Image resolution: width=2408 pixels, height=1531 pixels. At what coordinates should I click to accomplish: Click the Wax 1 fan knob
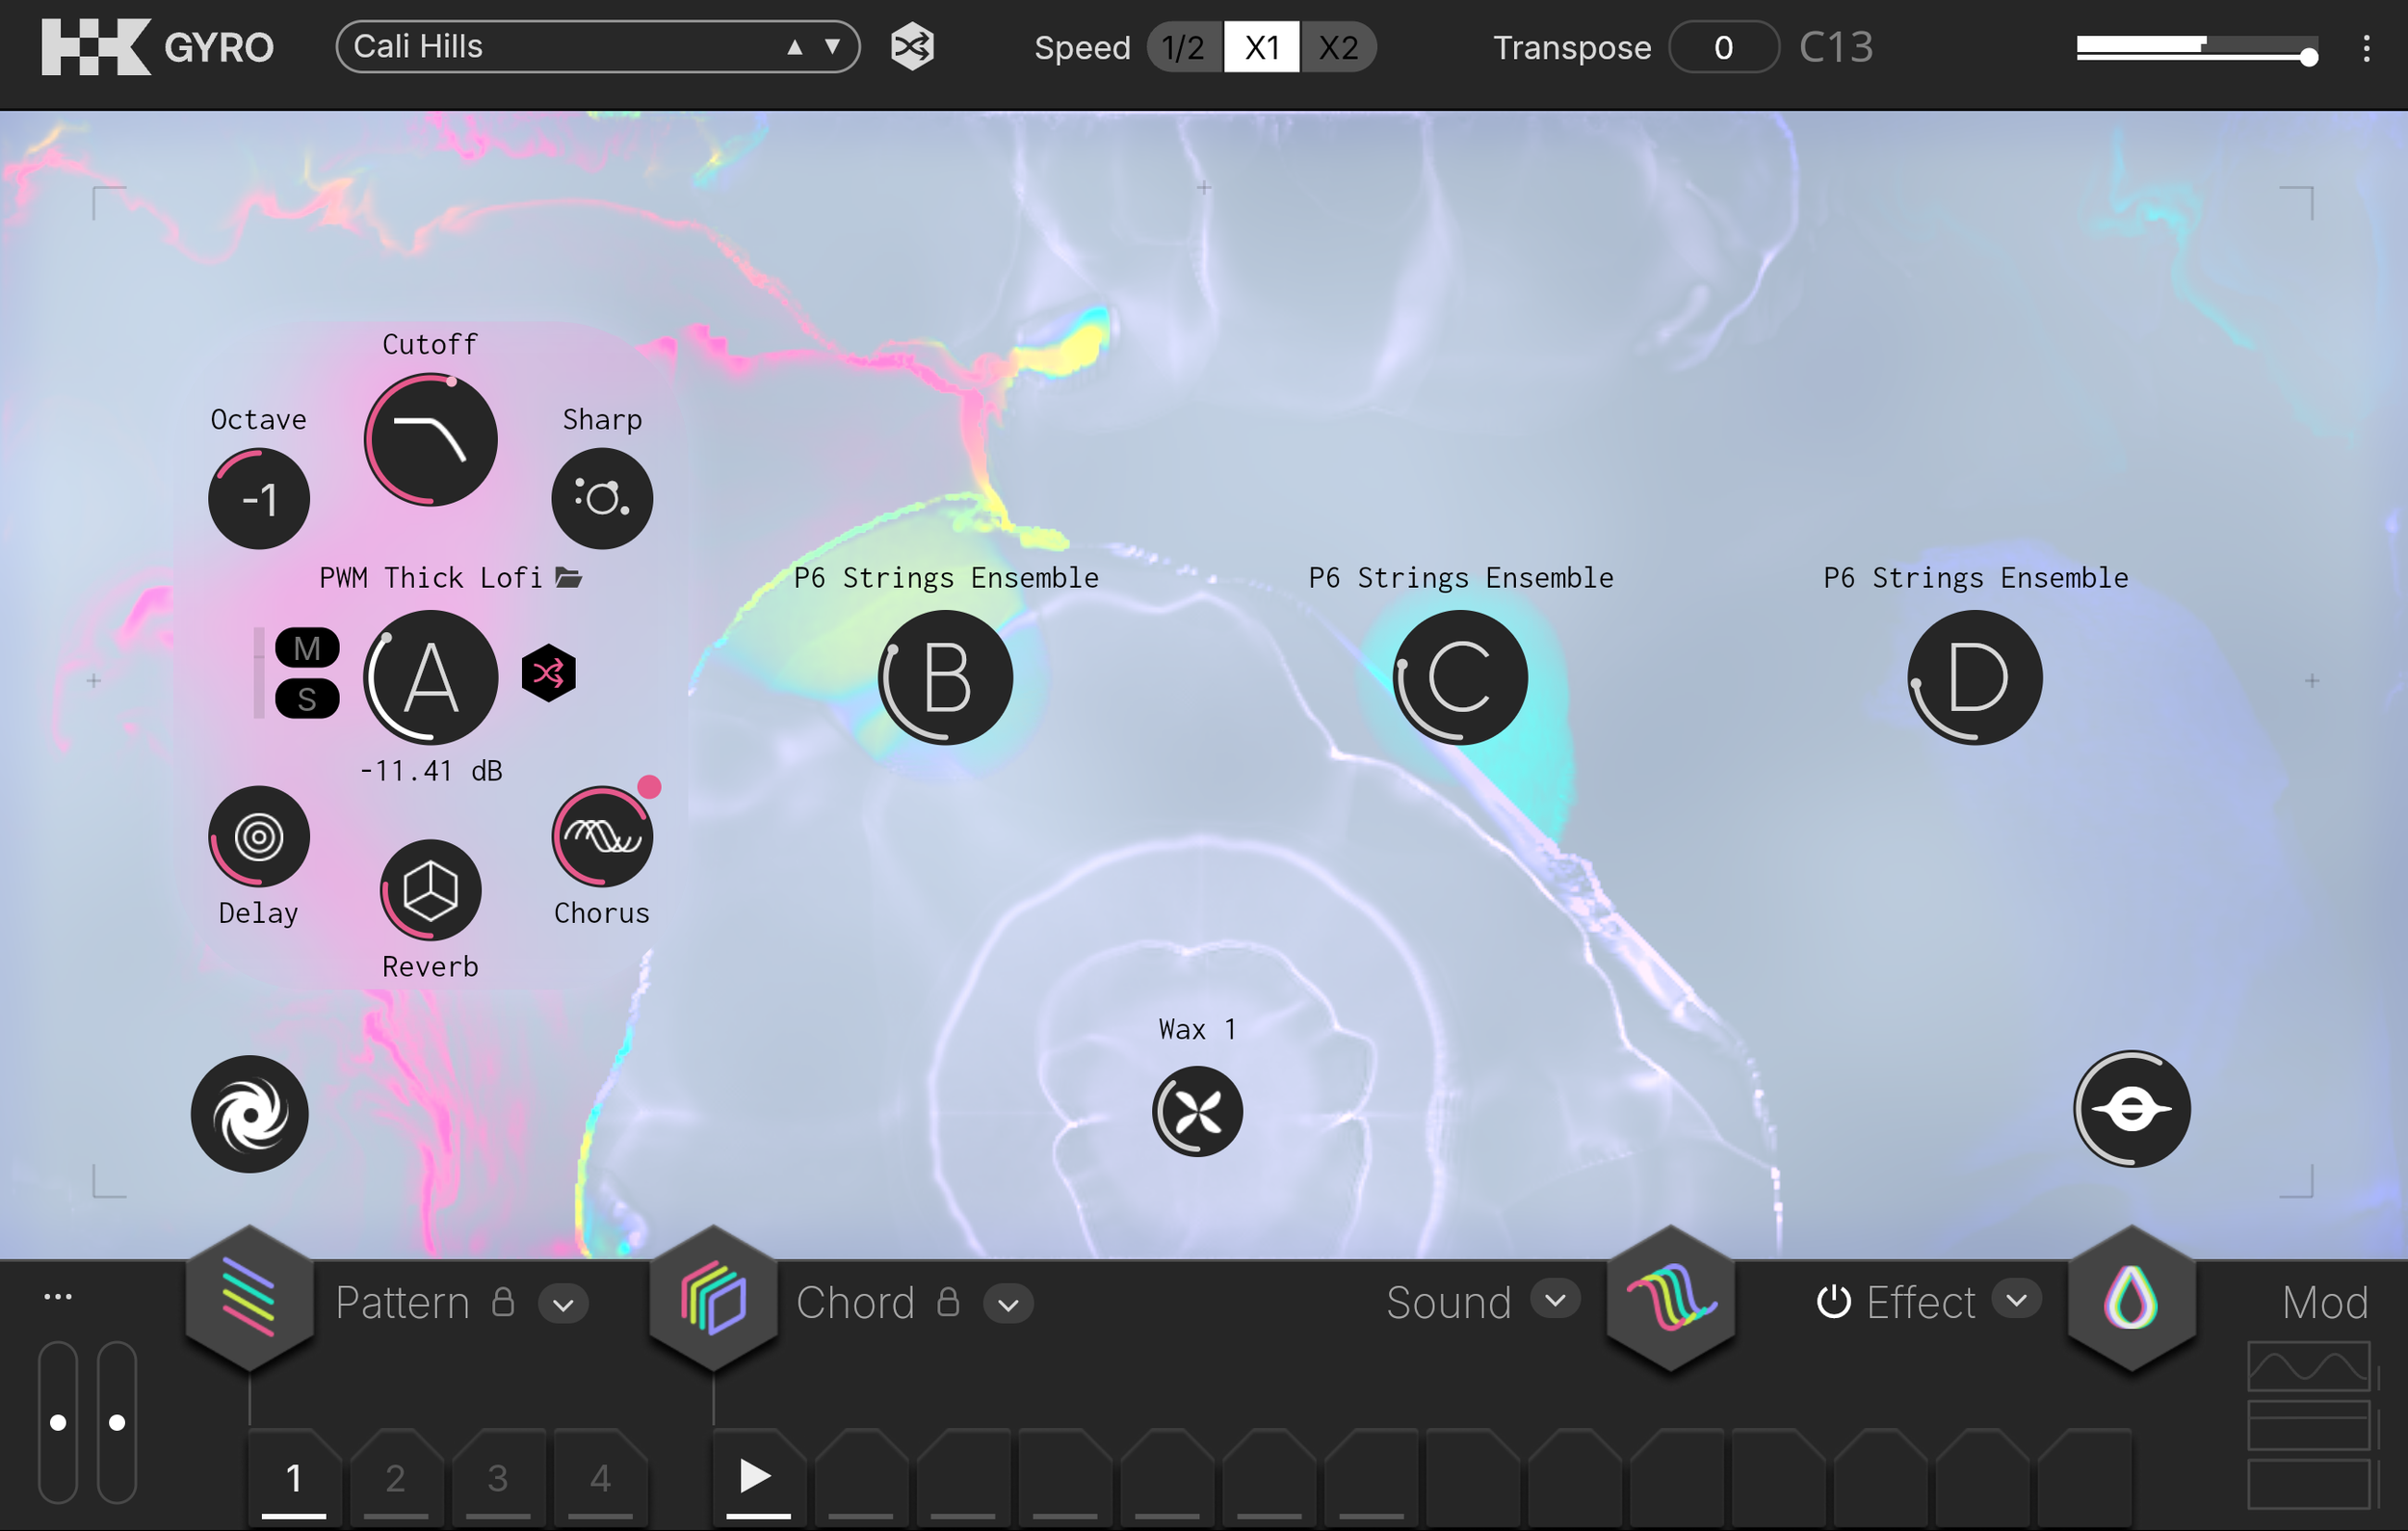tap(1197, 1111)
